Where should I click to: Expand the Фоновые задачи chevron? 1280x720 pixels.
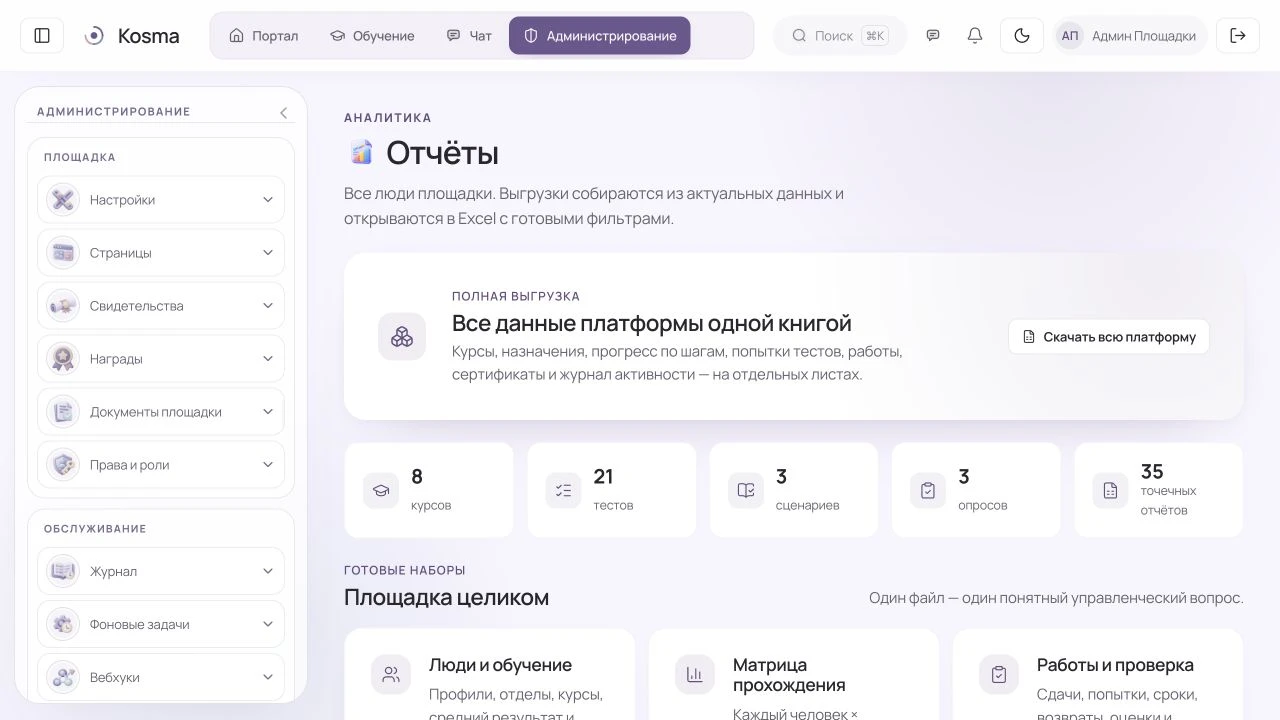268,624
